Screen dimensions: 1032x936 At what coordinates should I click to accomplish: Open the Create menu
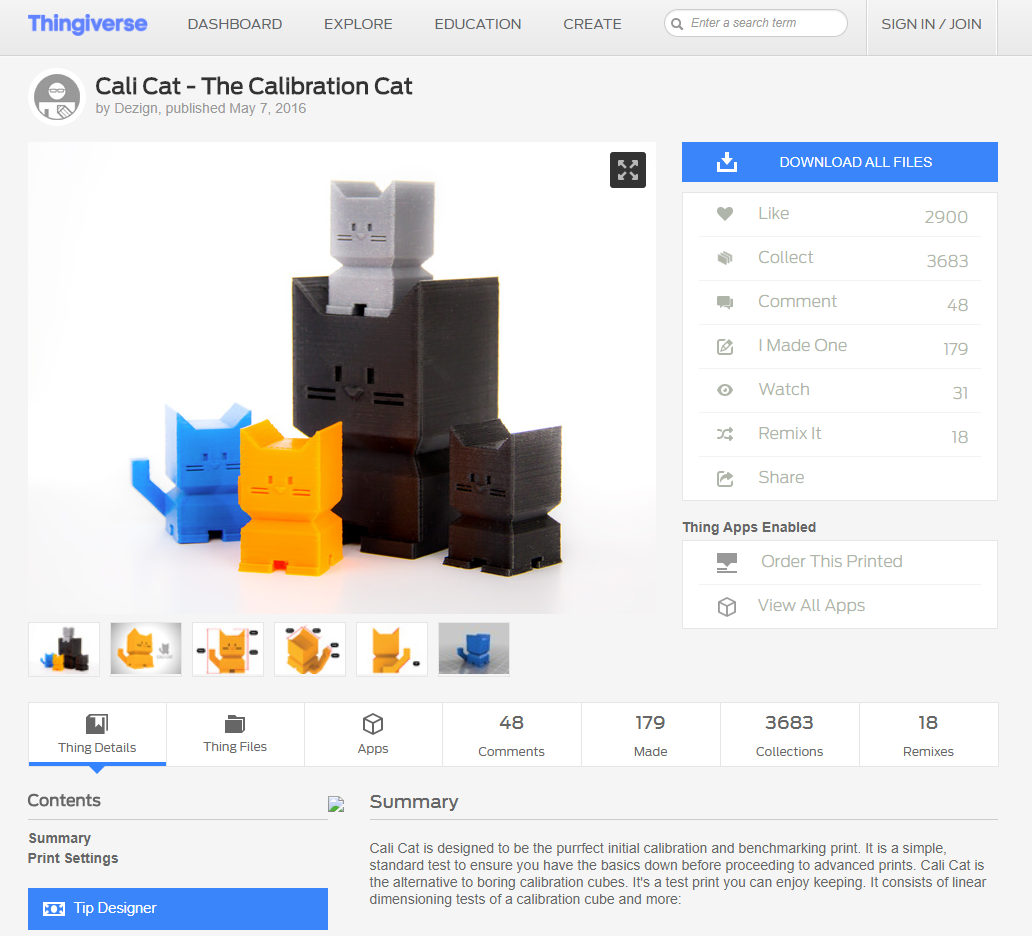(592, 24)
